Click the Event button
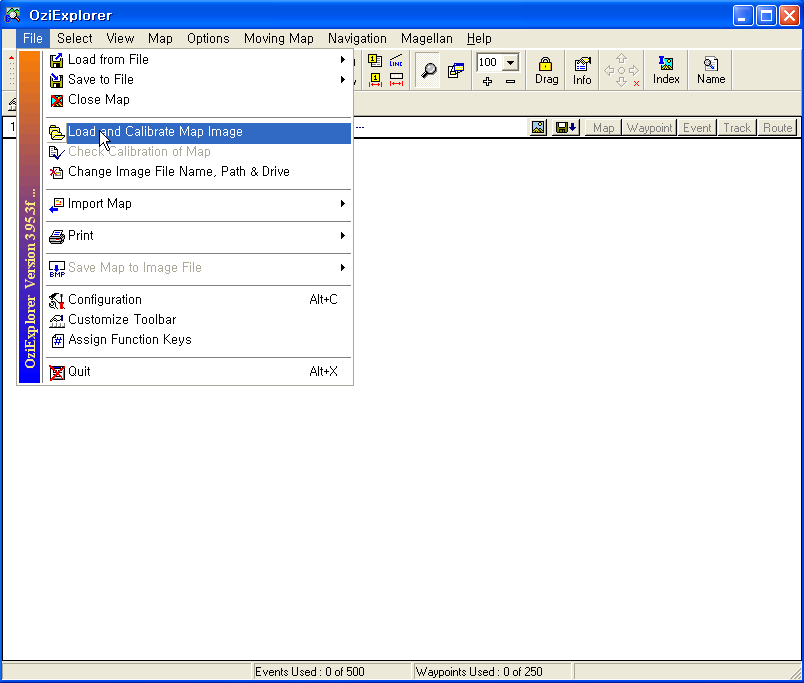 pos(697,128)
